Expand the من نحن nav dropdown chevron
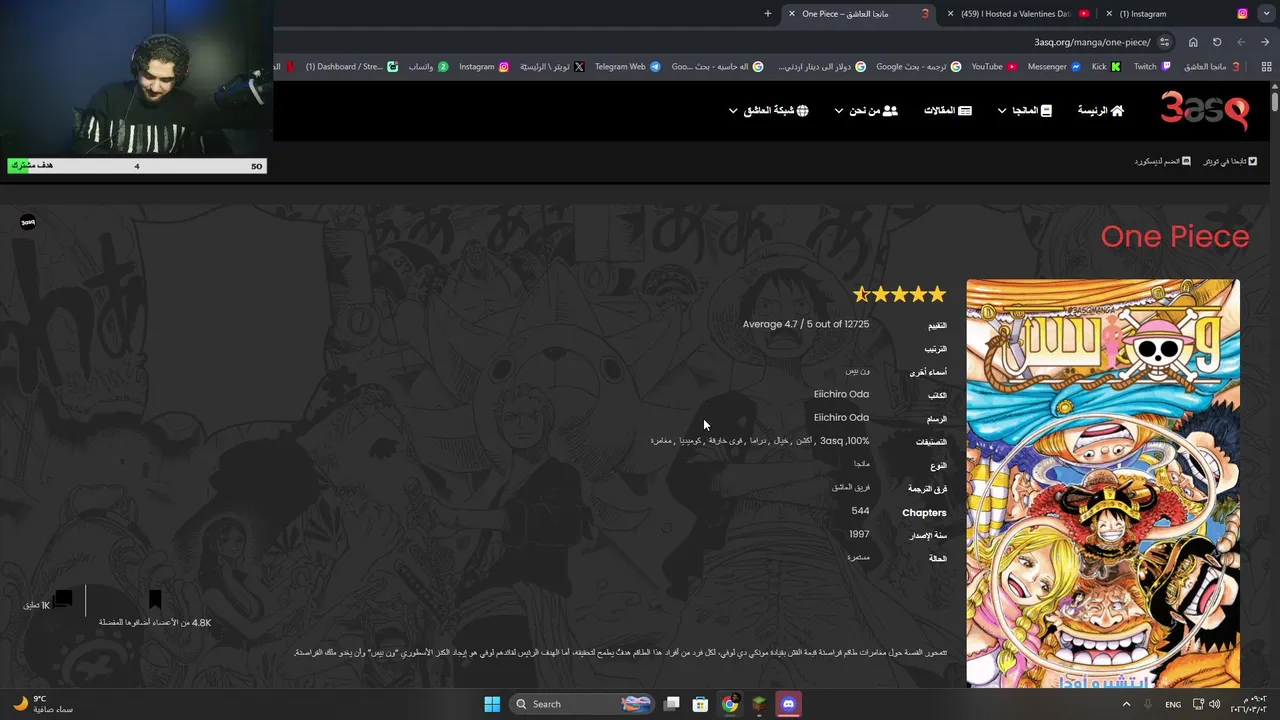Viewport: 1280px width, 720px height. pos(838,111)
